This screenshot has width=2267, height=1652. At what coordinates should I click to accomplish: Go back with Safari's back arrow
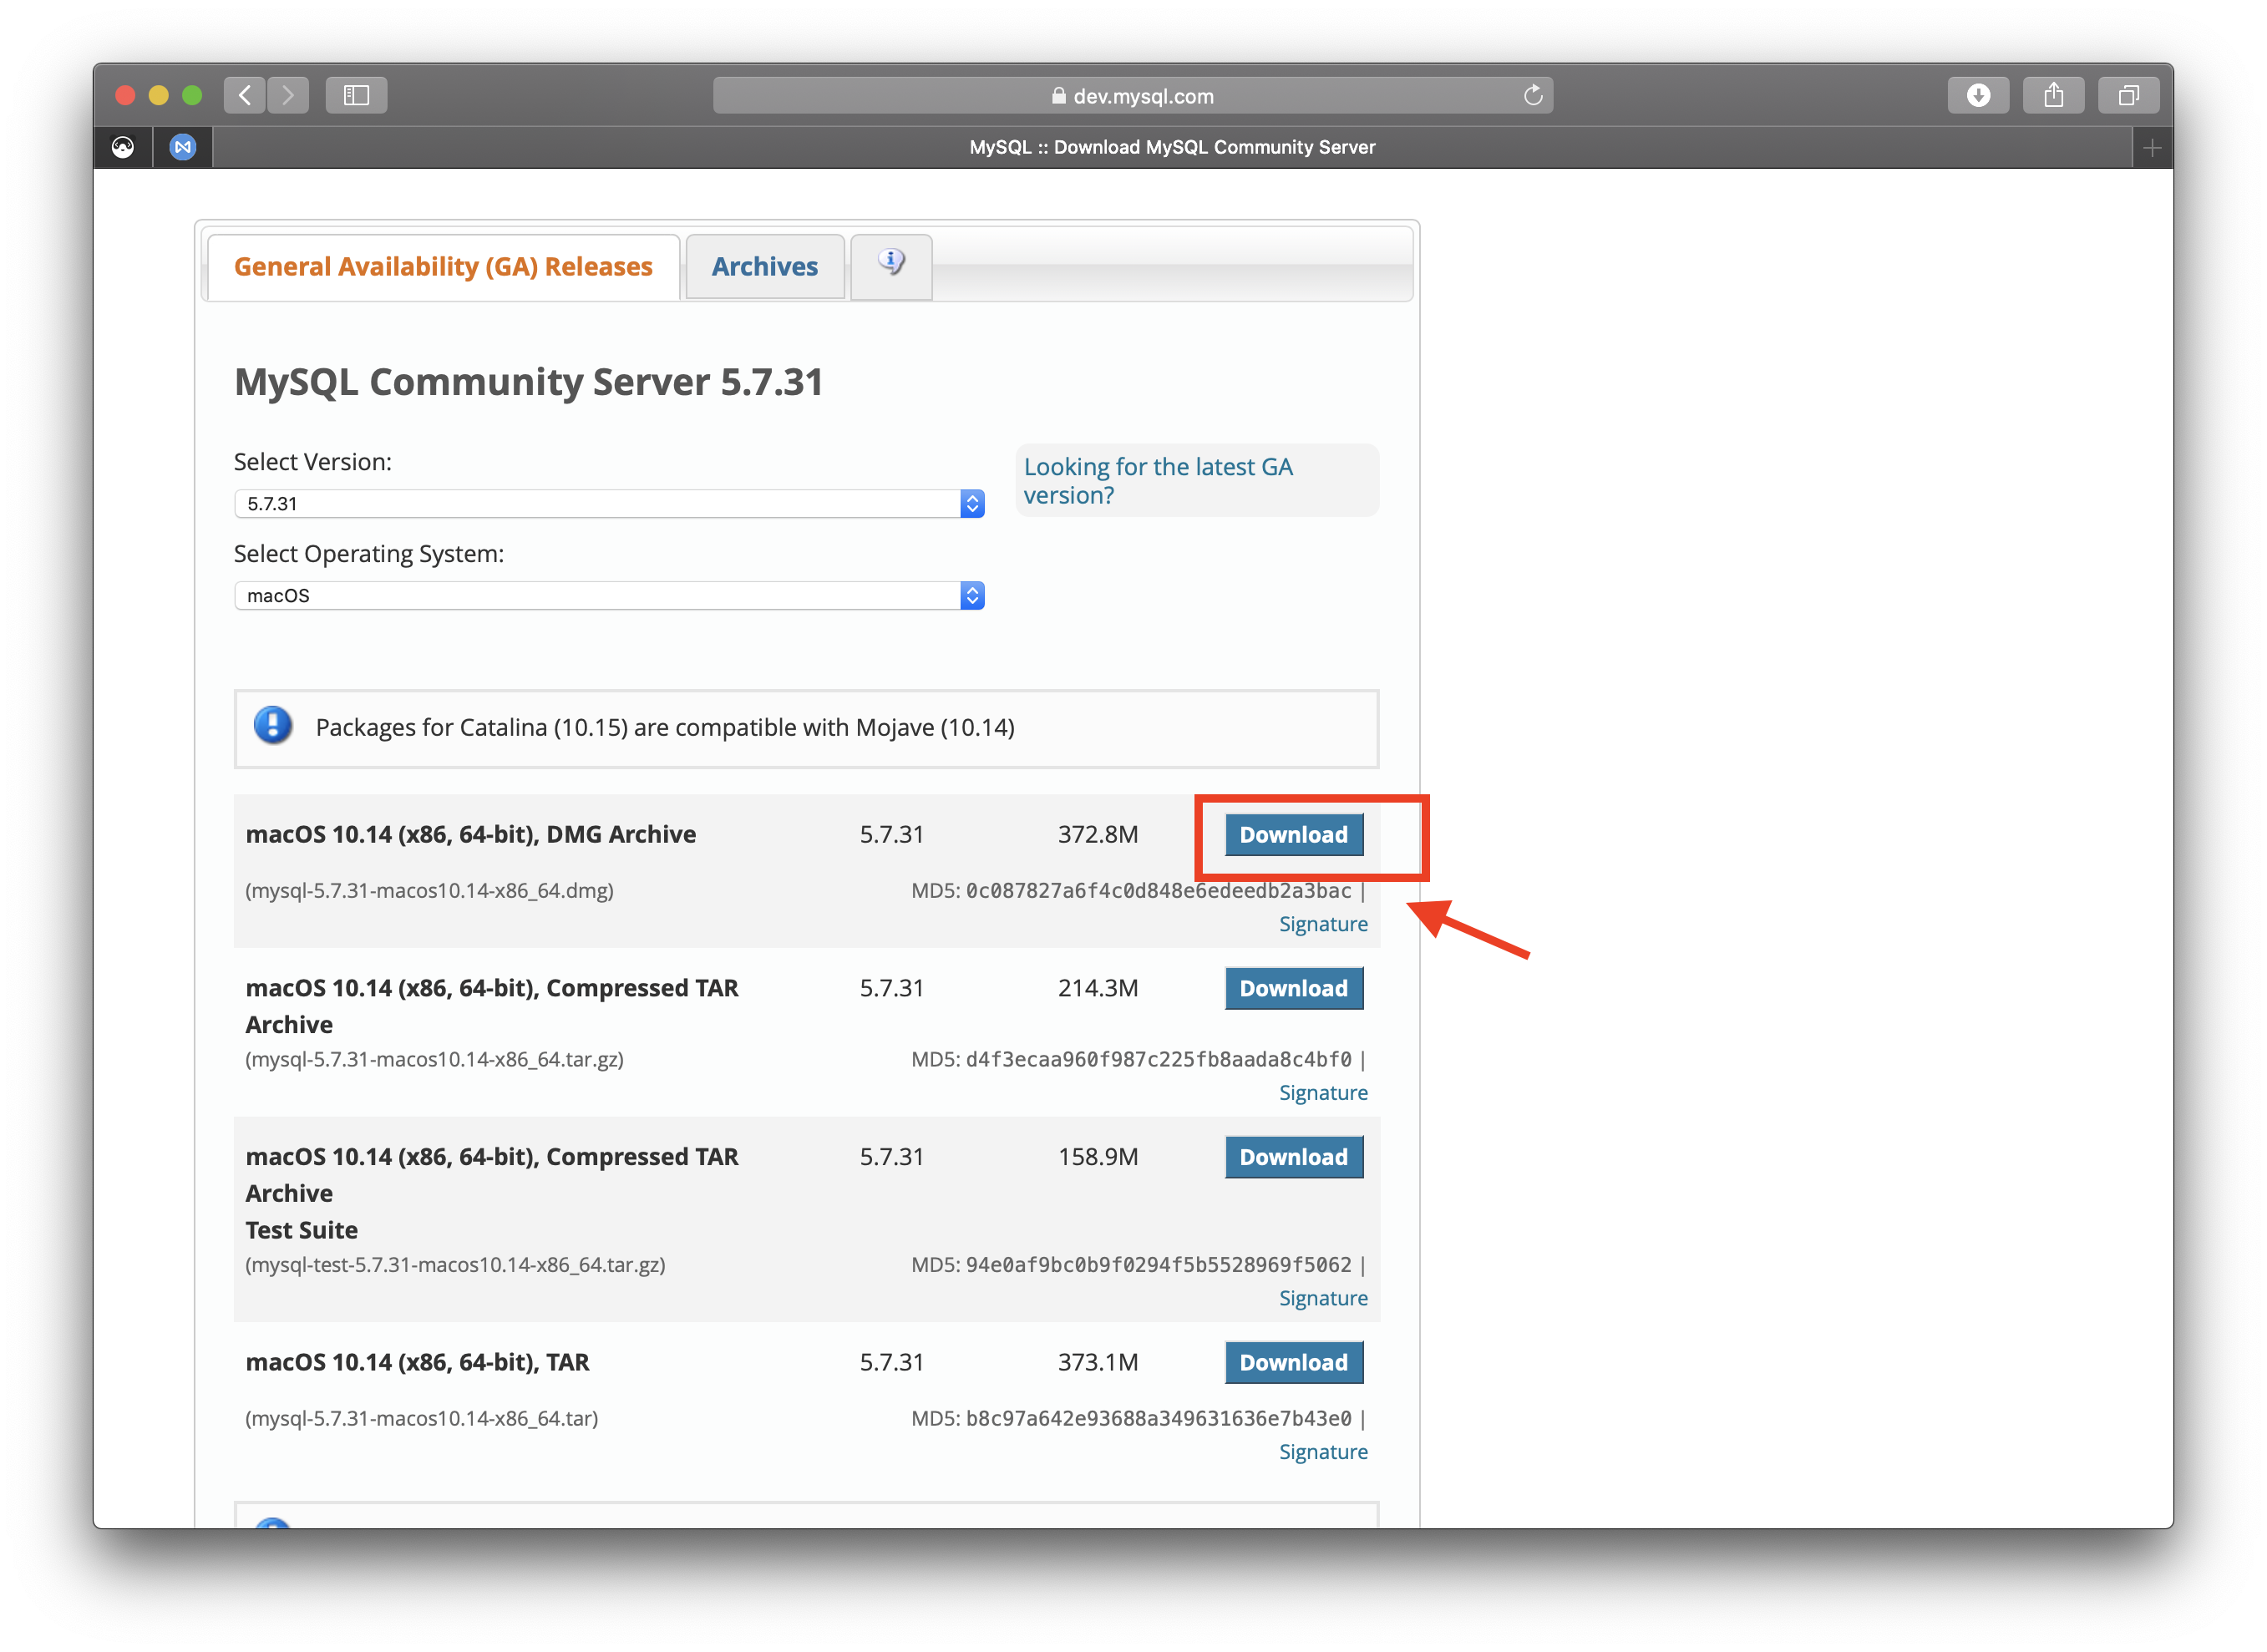244,95
